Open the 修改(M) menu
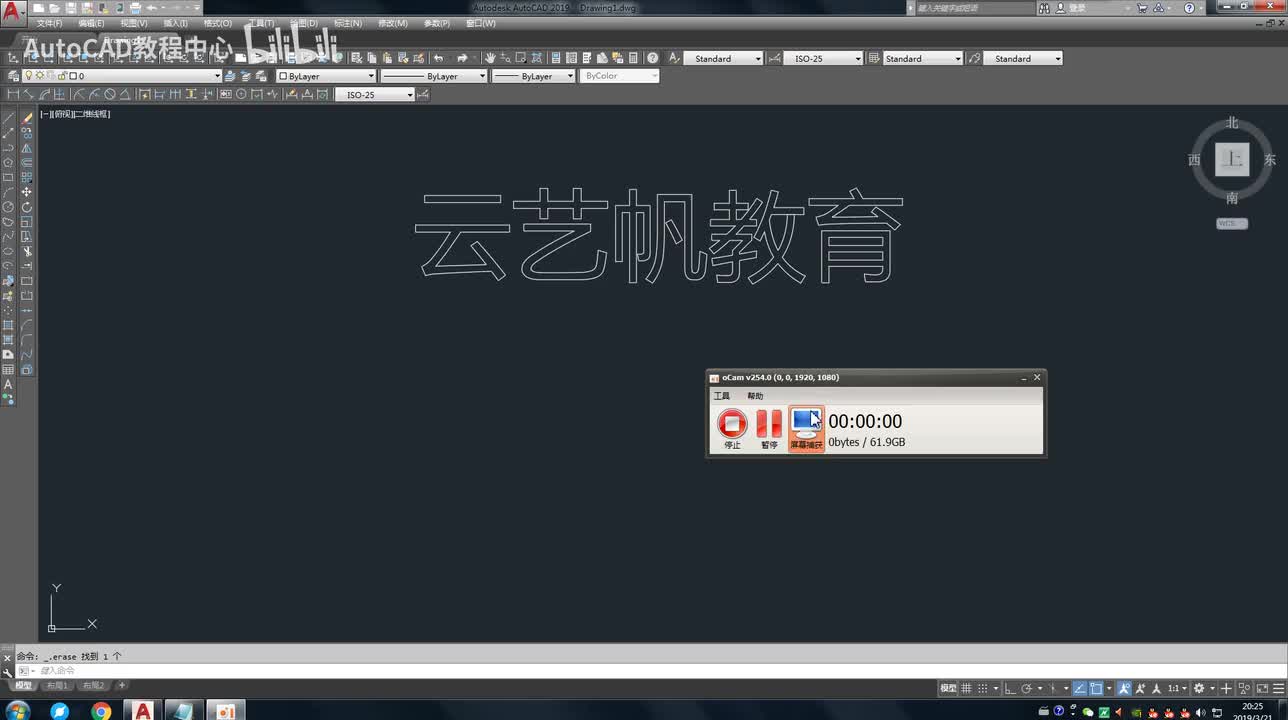The image size is (1288, 720). coord(393,23)
